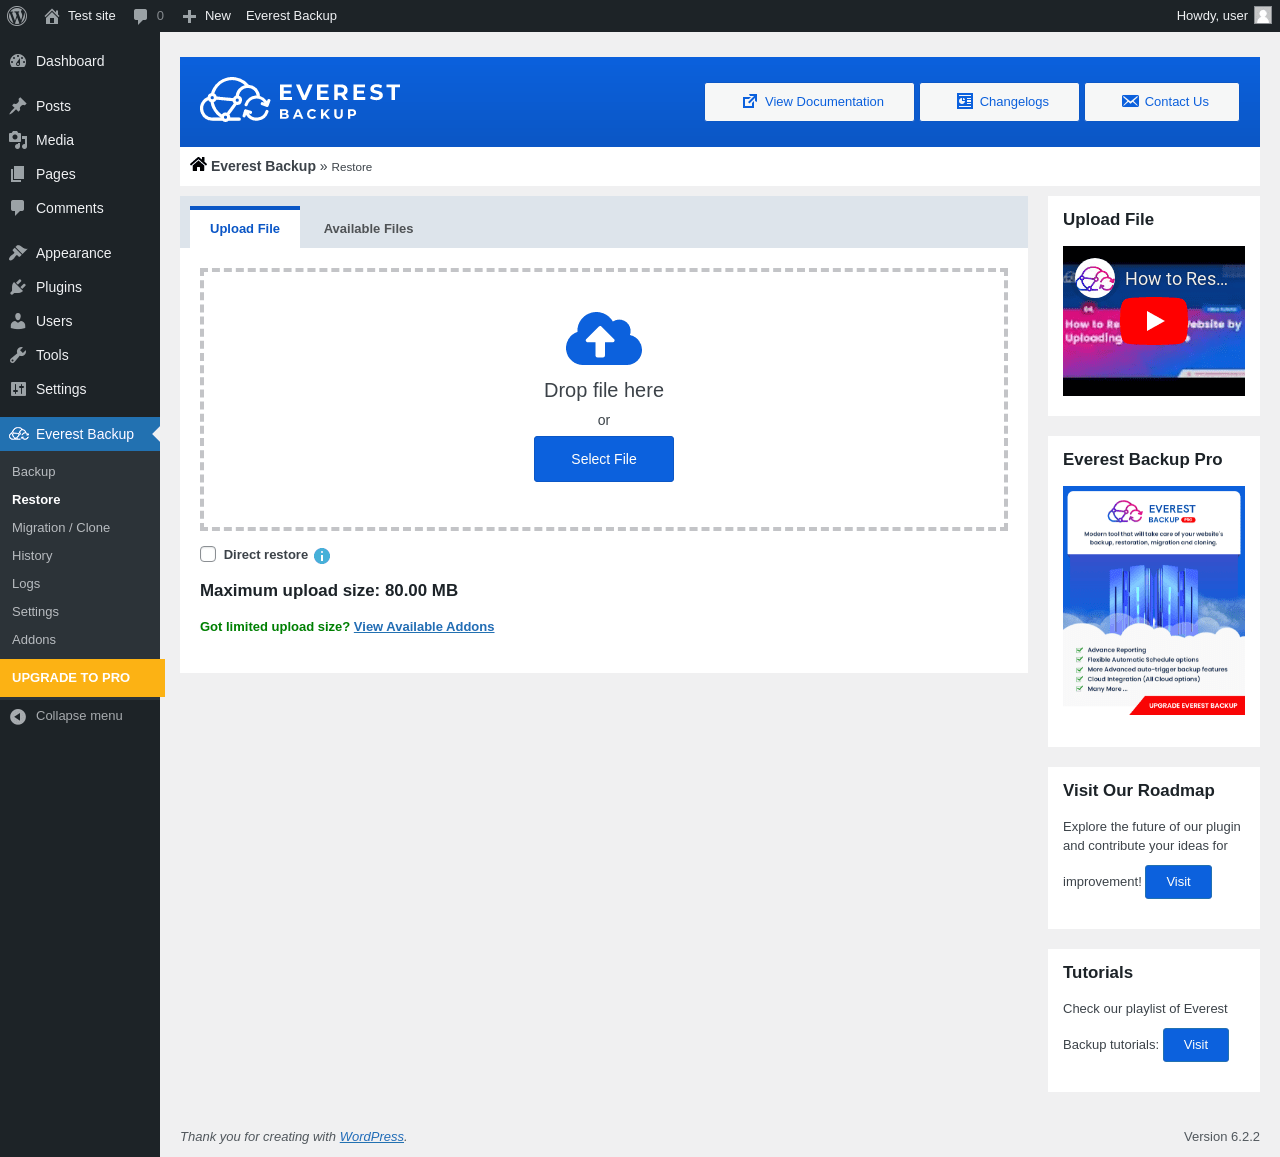Image resolution: width=1280 pixels, height=1157 pixels.
Task: Click the Appearance paintbrush icon
Action: point(18,253)
